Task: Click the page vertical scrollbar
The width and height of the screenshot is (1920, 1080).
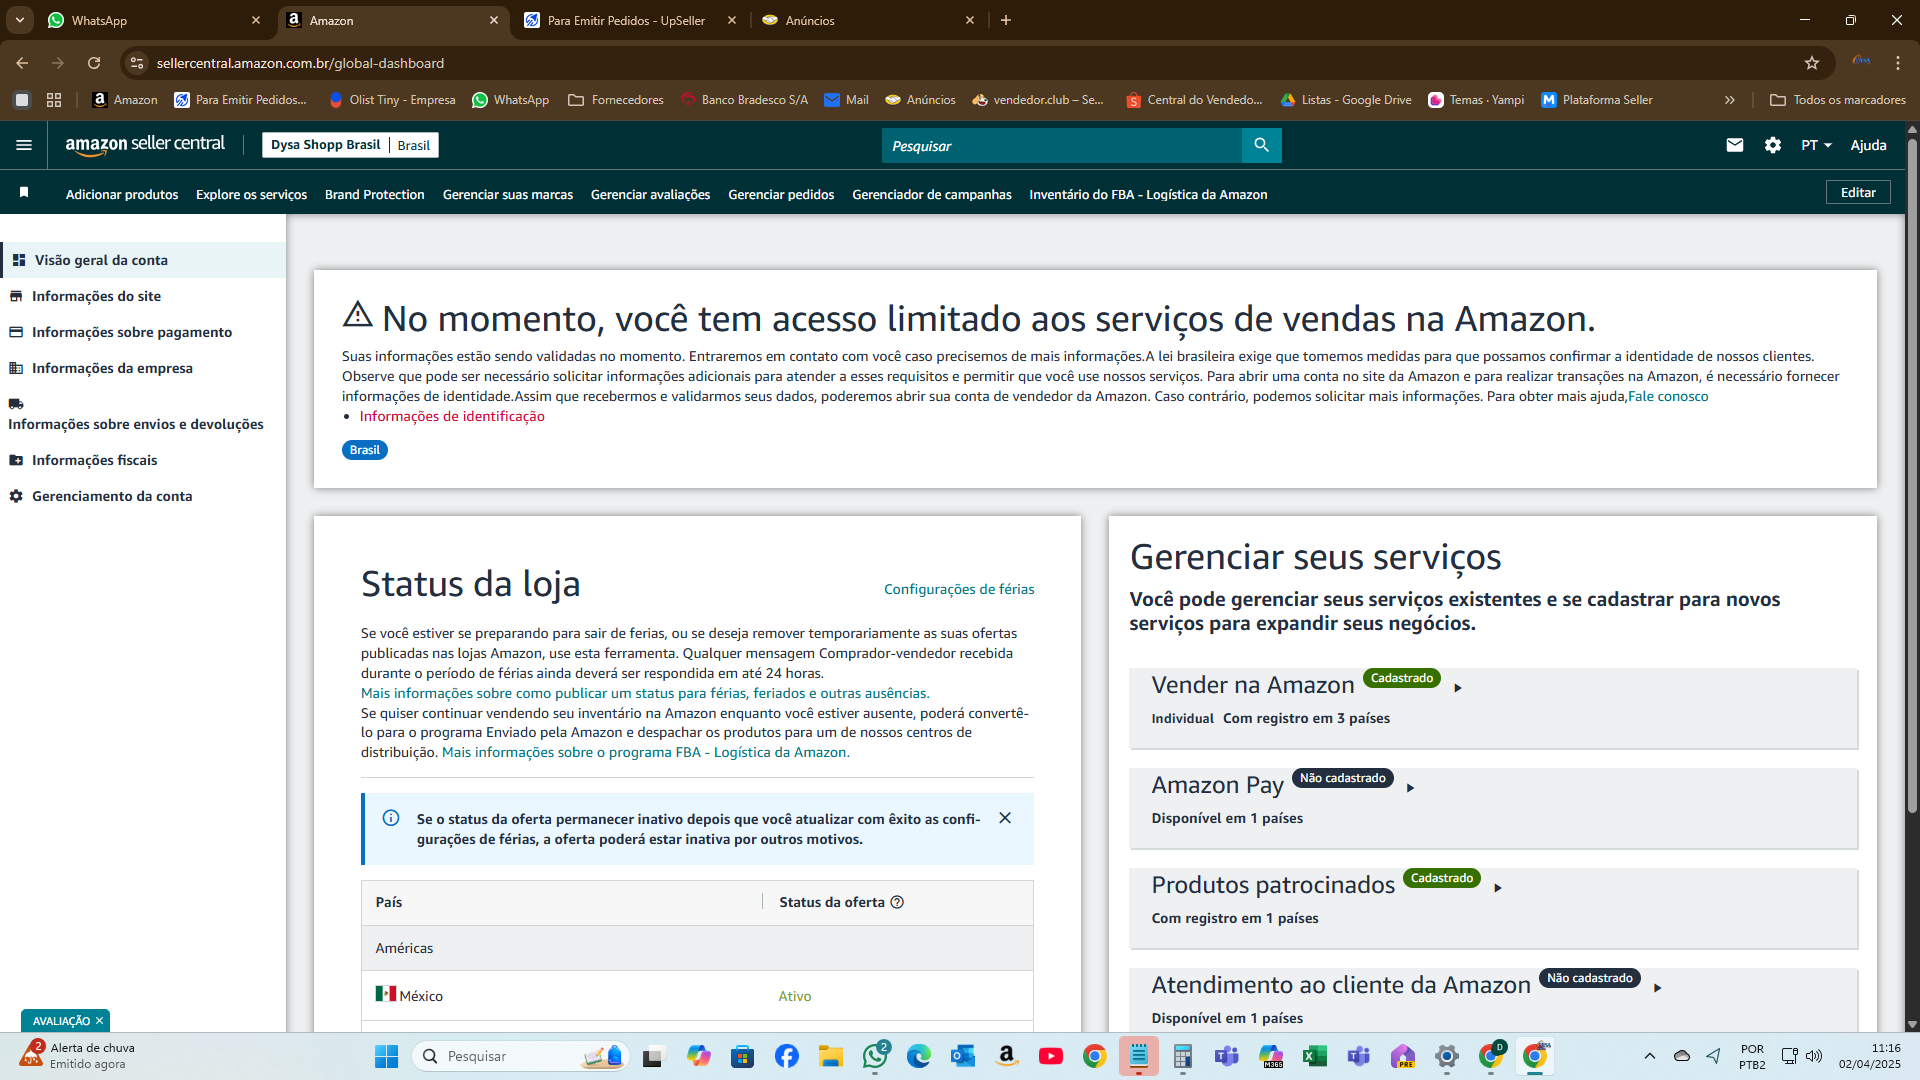Action: click(x=1912, y=475)
